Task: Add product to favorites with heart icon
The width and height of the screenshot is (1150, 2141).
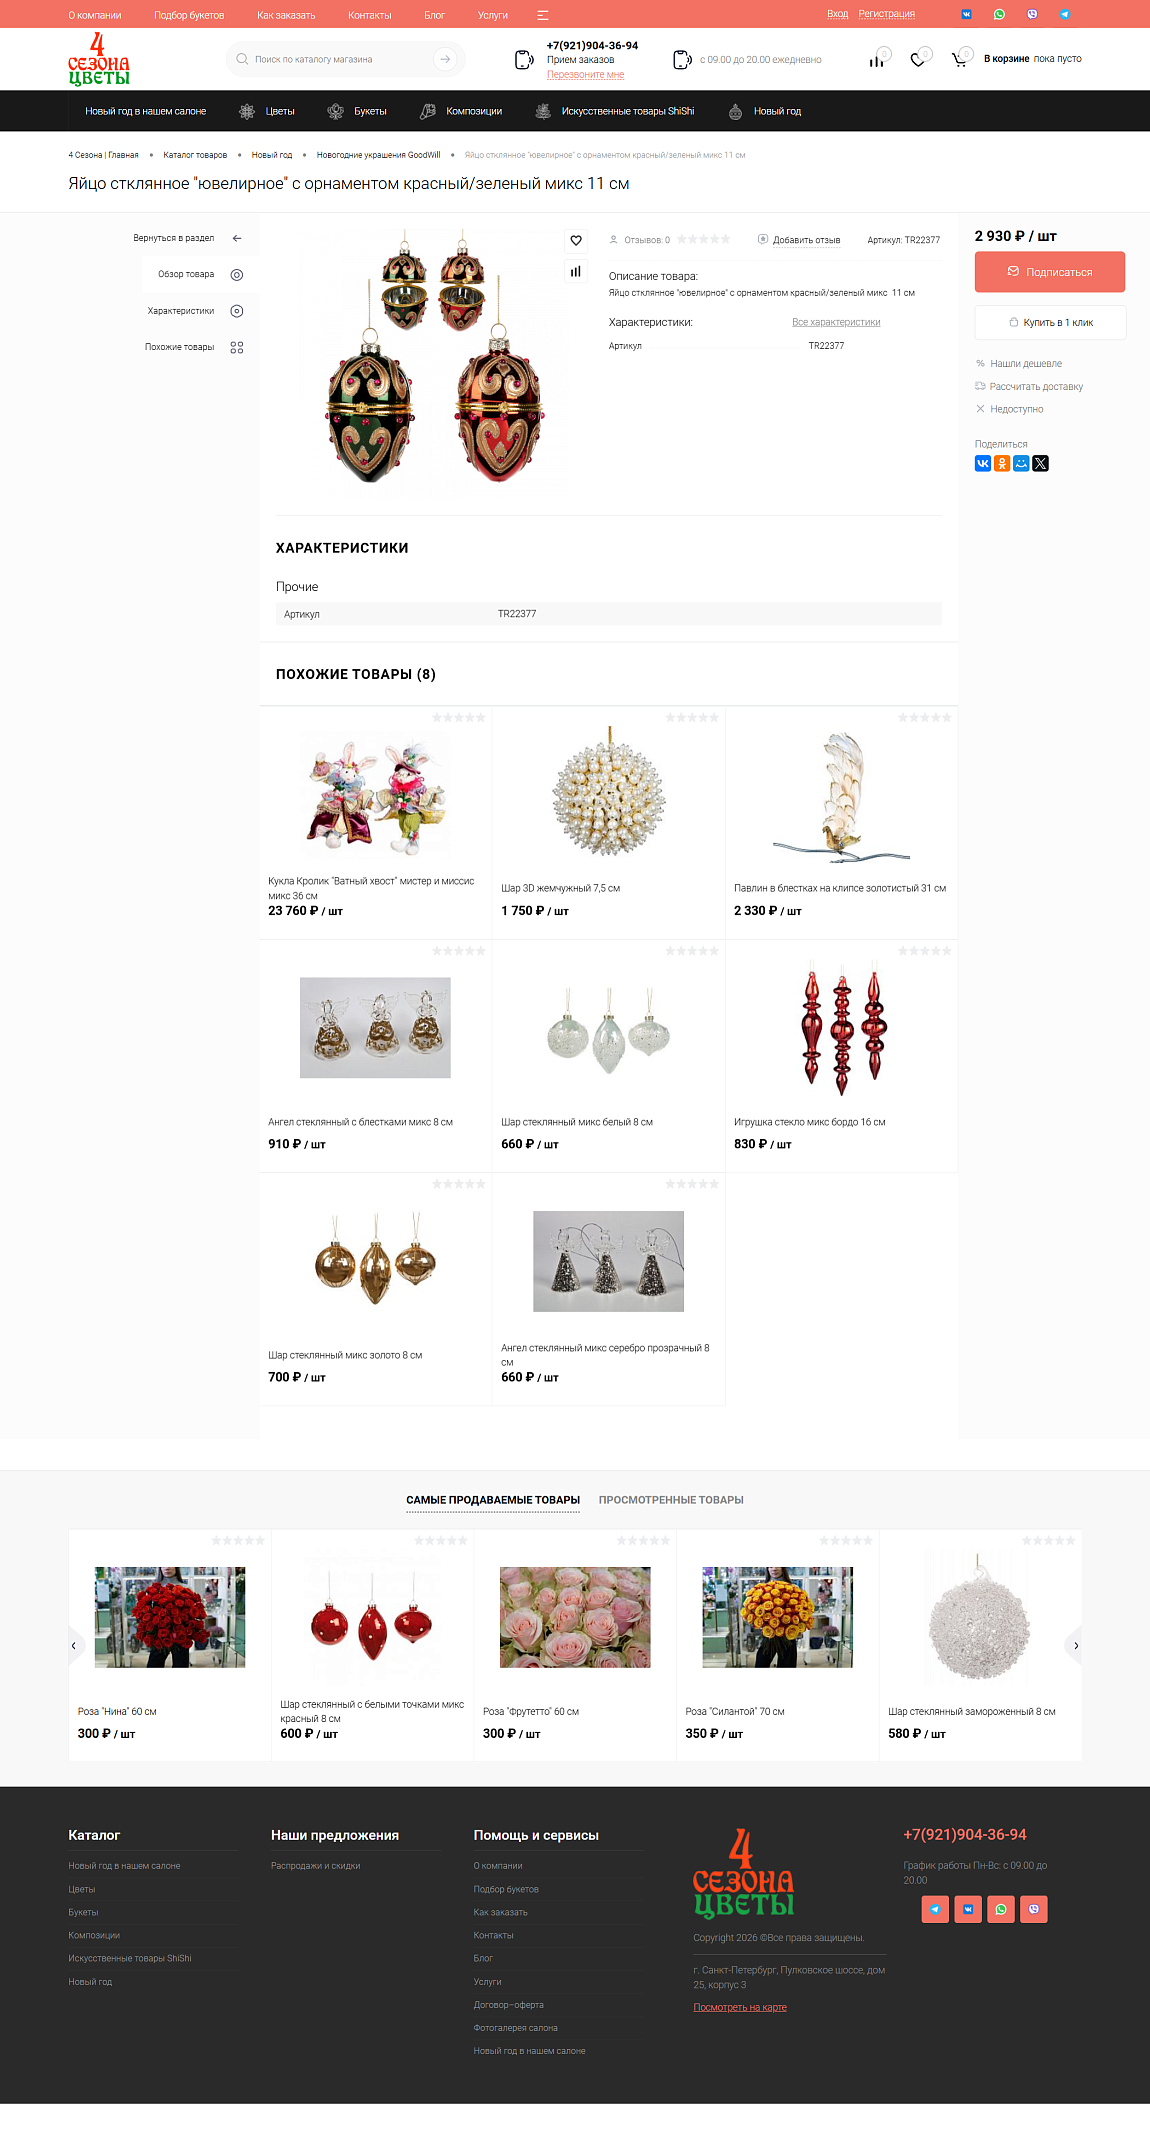Action: tap(576, 240)
